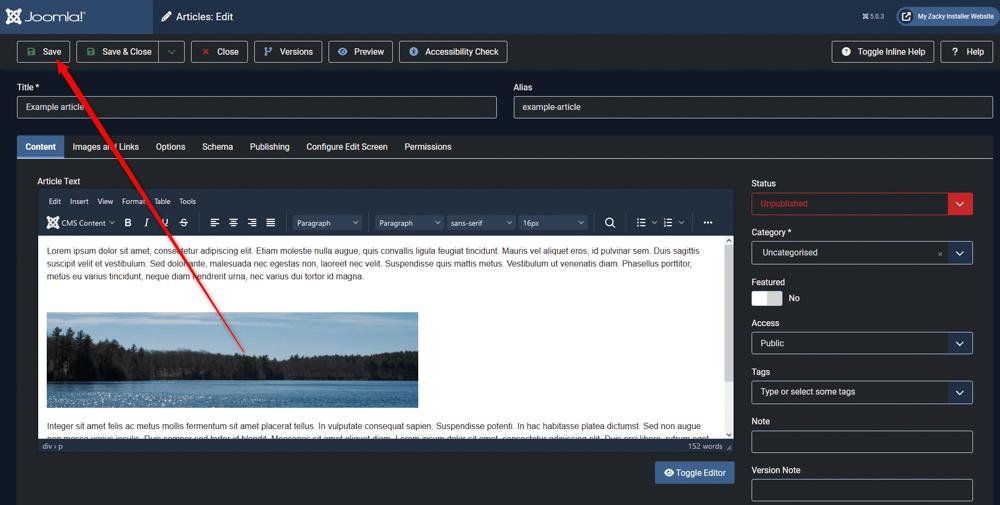Click the Title input field
This screenshot has height=505, width=1000.
tap(256, 107)
